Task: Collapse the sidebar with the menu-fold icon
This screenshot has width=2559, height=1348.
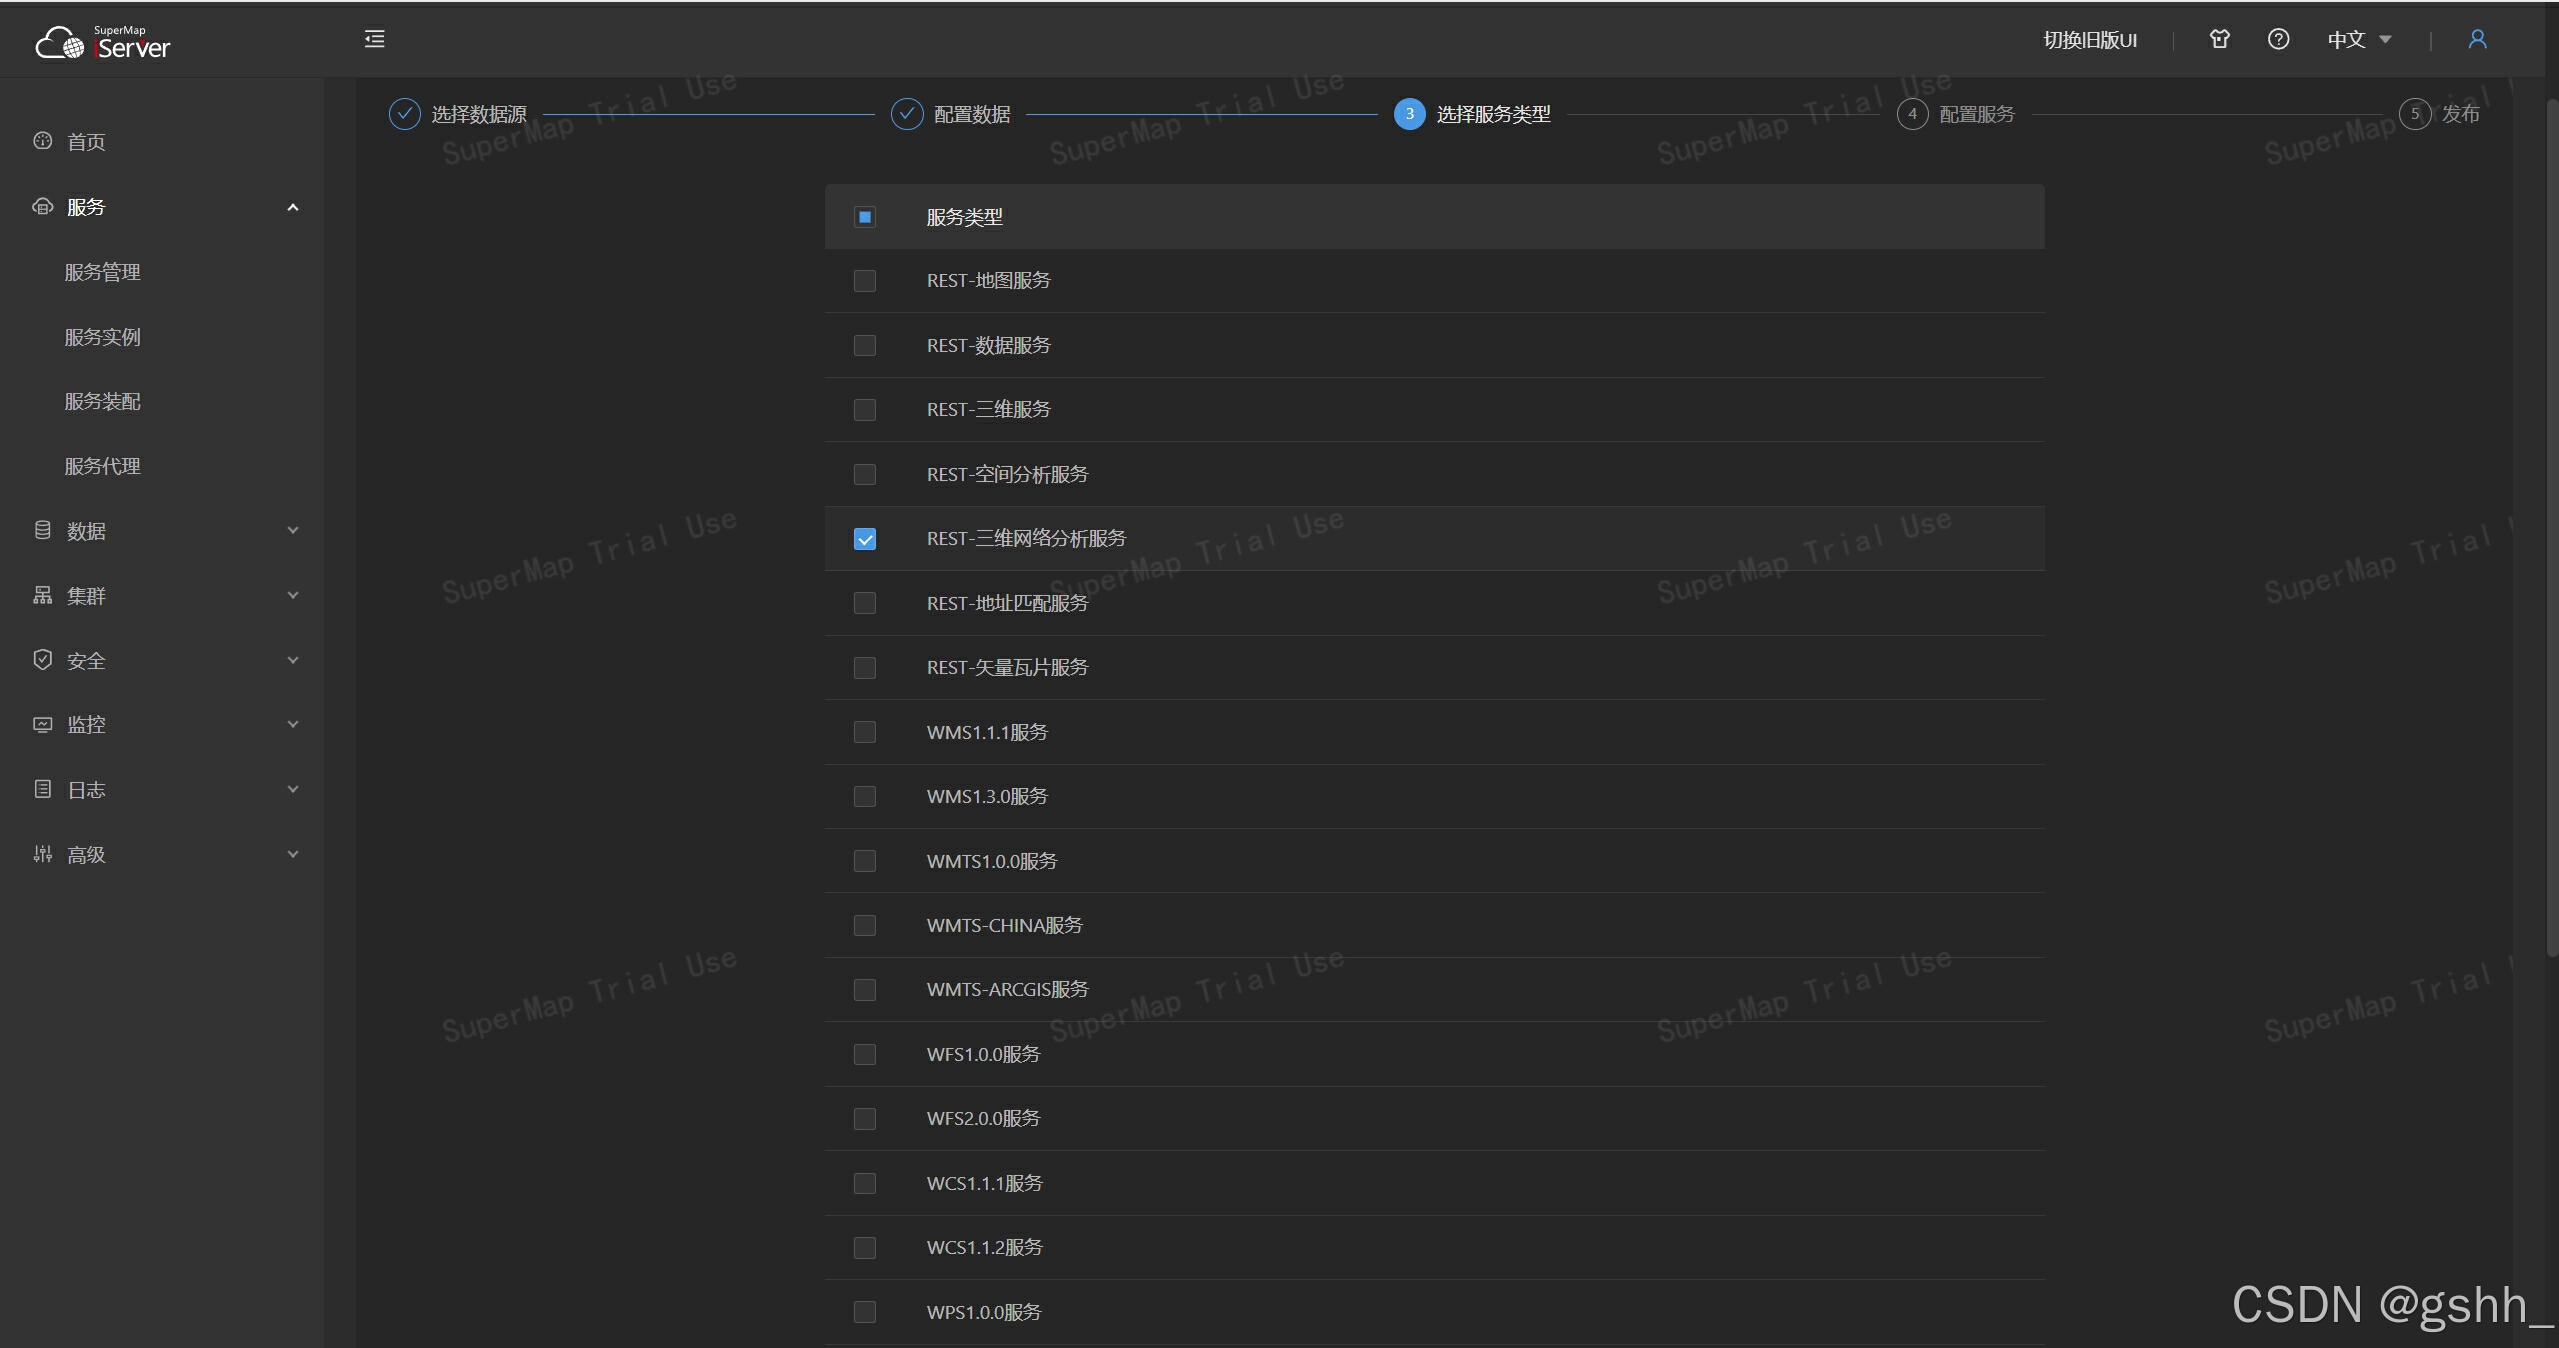Action: [x=374, y=39]
